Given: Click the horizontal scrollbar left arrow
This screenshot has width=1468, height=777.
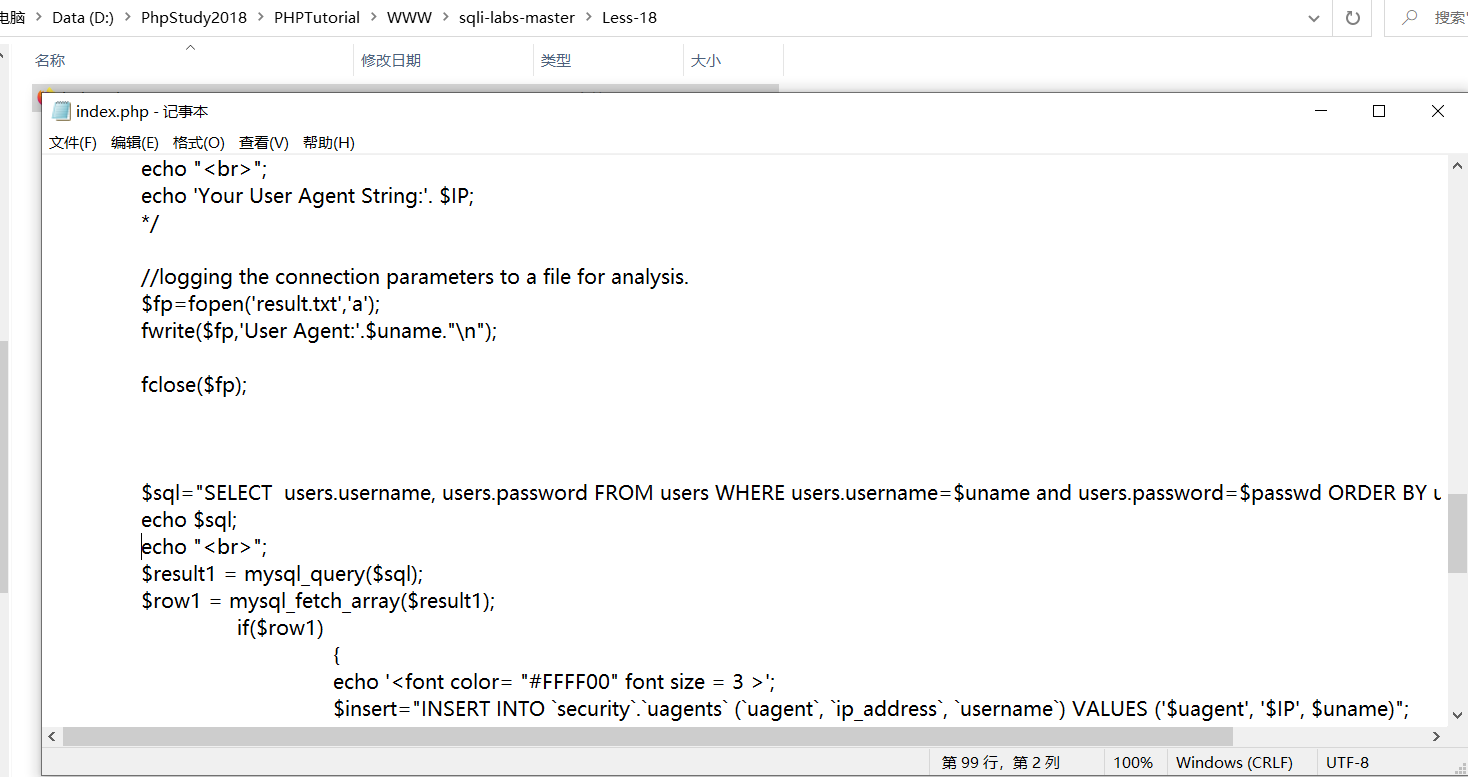Looking at the screenshot, I should (52, 736).
